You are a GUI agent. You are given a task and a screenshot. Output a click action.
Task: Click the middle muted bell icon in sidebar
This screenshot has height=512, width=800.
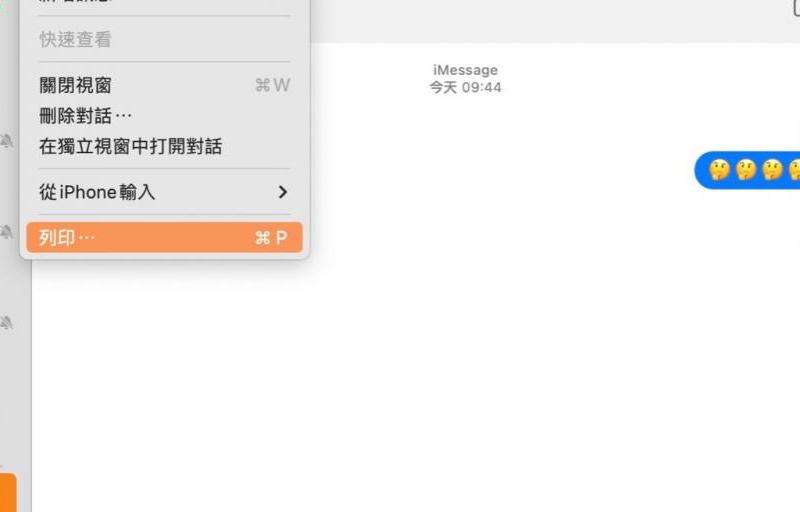7,232
